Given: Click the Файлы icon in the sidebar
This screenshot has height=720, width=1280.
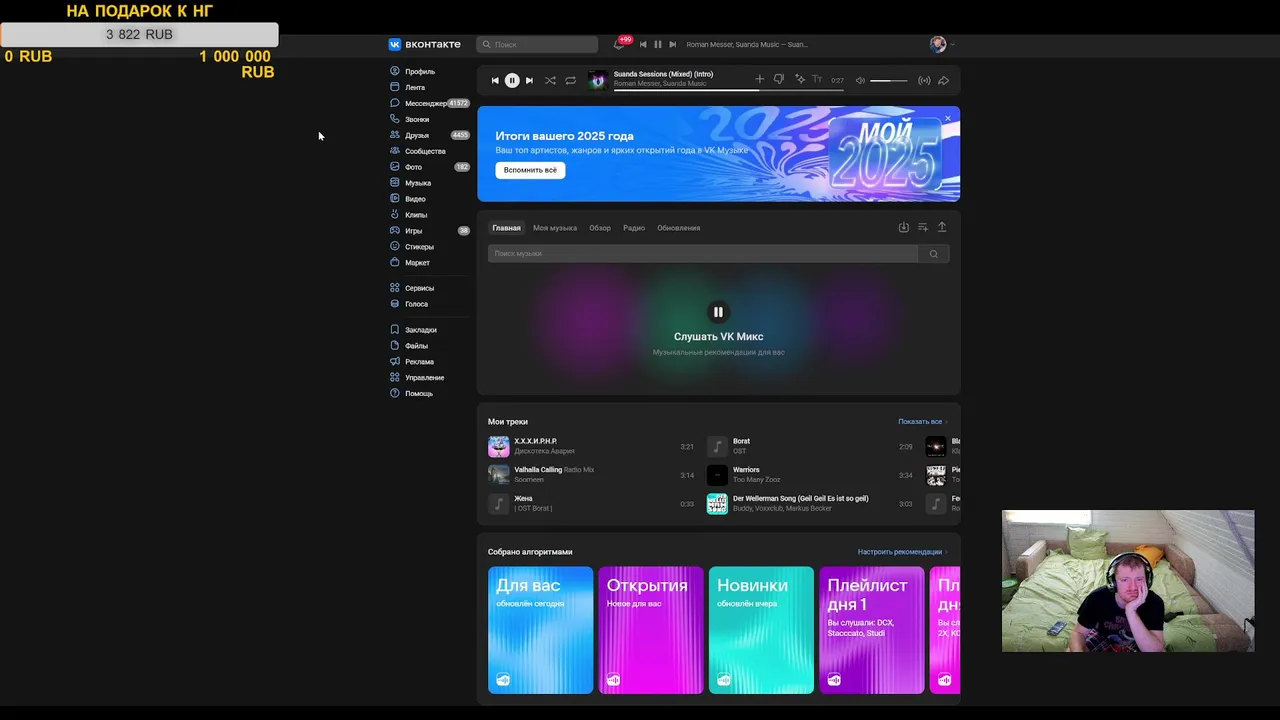Looking at the screenshot, I should coord(395,346).
